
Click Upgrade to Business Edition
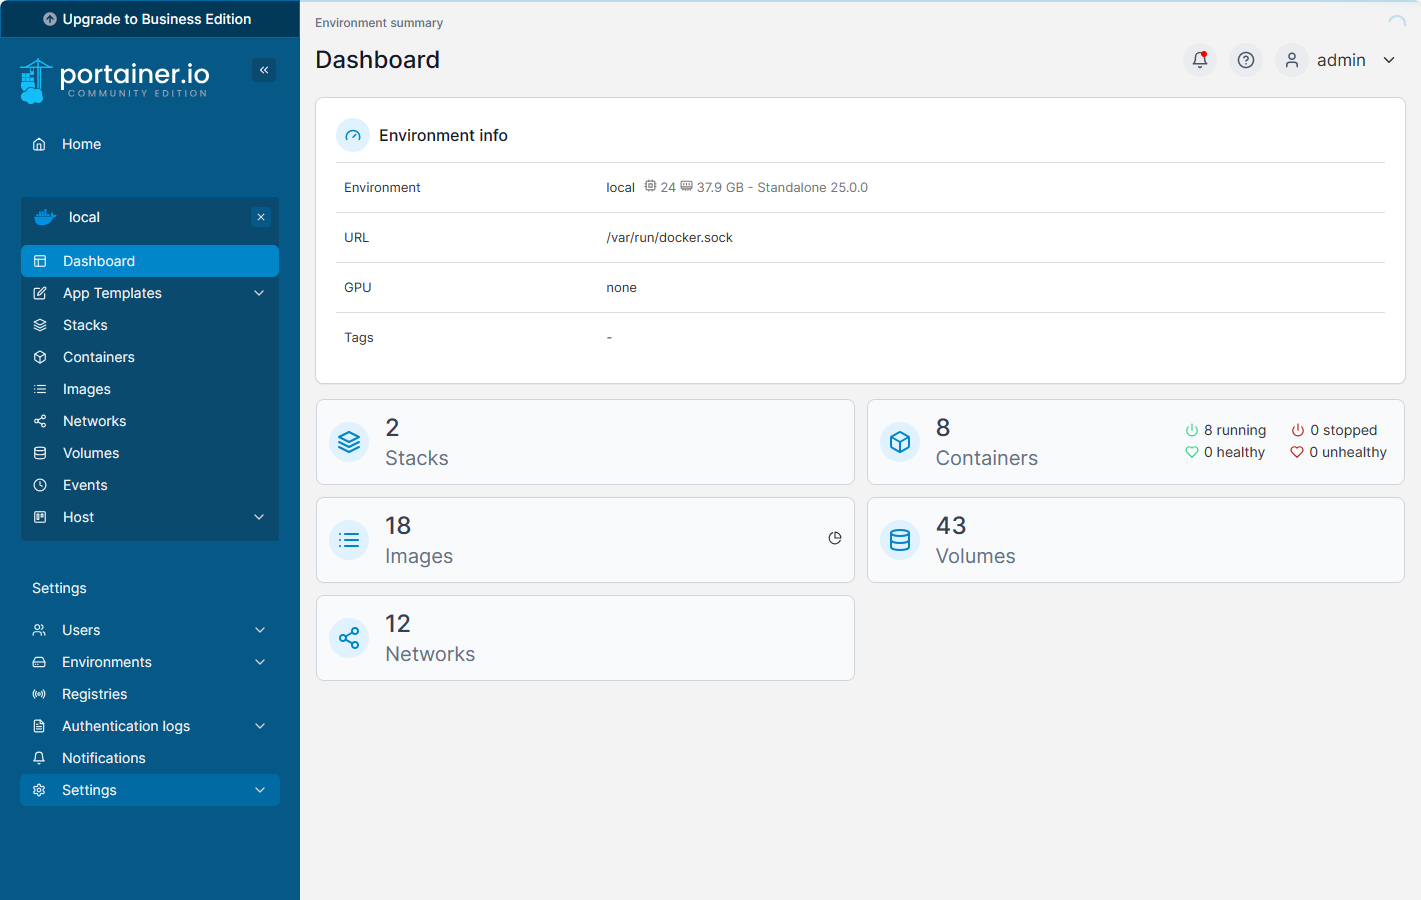coord(150,19)
